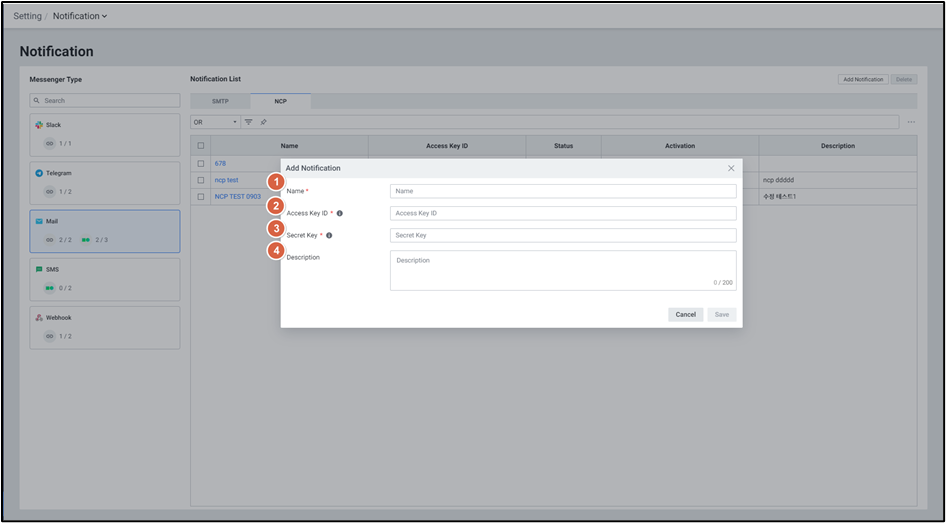Click the info icon beside Access Key ID
Screen dimensions: 946x523
340,213
